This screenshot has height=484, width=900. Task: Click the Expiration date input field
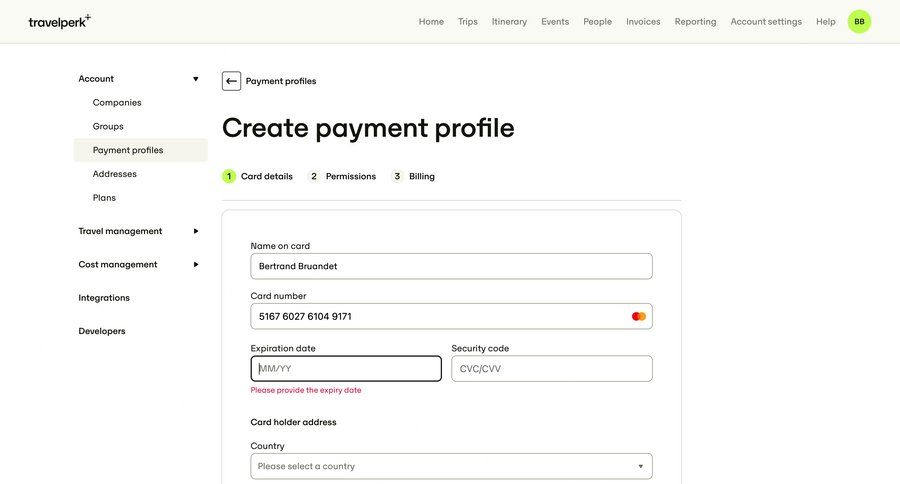(346, 368)
